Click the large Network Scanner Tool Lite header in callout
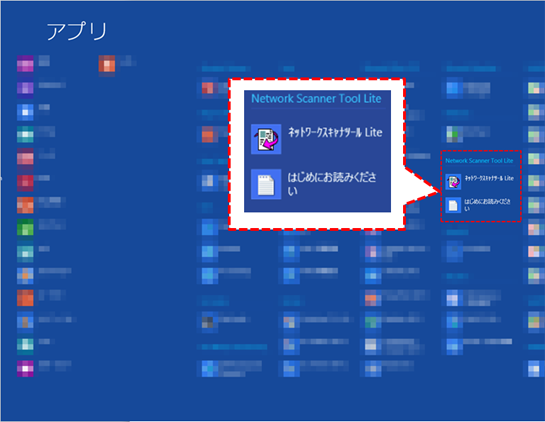Viewport: 545px width, 422px height. coord(316,98)
